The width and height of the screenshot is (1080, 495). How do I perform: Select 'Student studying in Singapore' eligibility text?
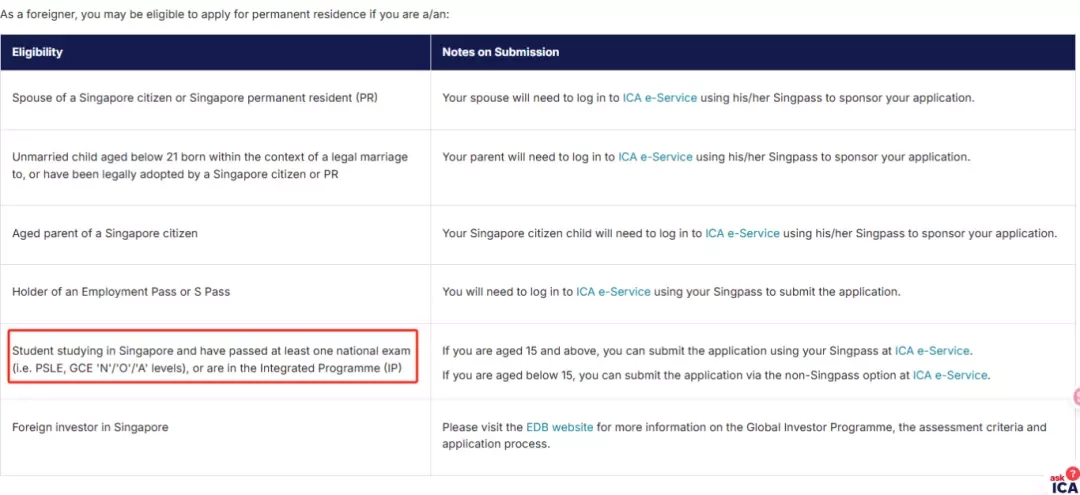click(211, 359)
